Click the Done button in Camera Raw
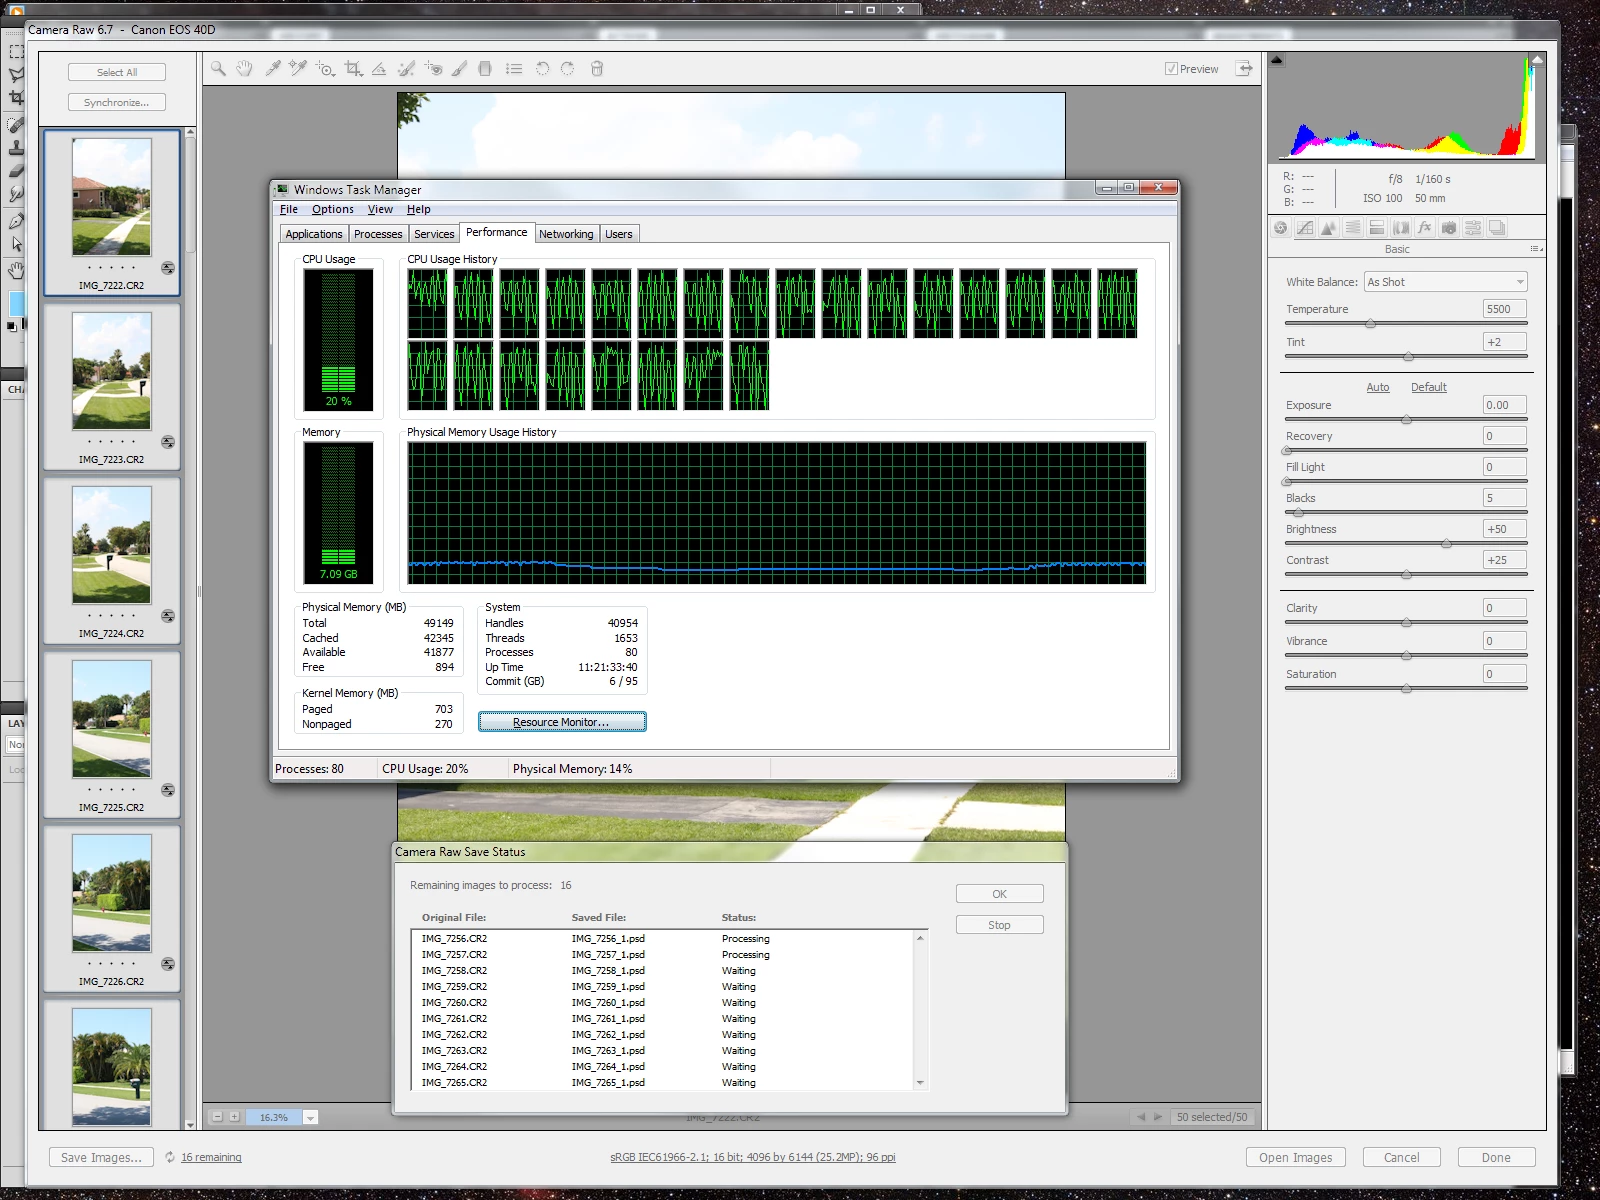Screen dimensions: 1600x1200 point(1496,1157)
